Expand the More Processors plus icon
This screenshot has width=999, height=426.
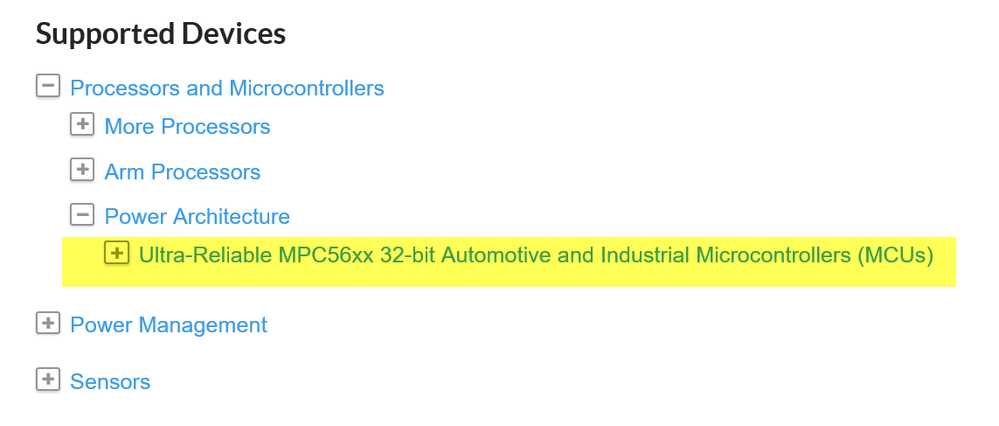pos(82,125)
